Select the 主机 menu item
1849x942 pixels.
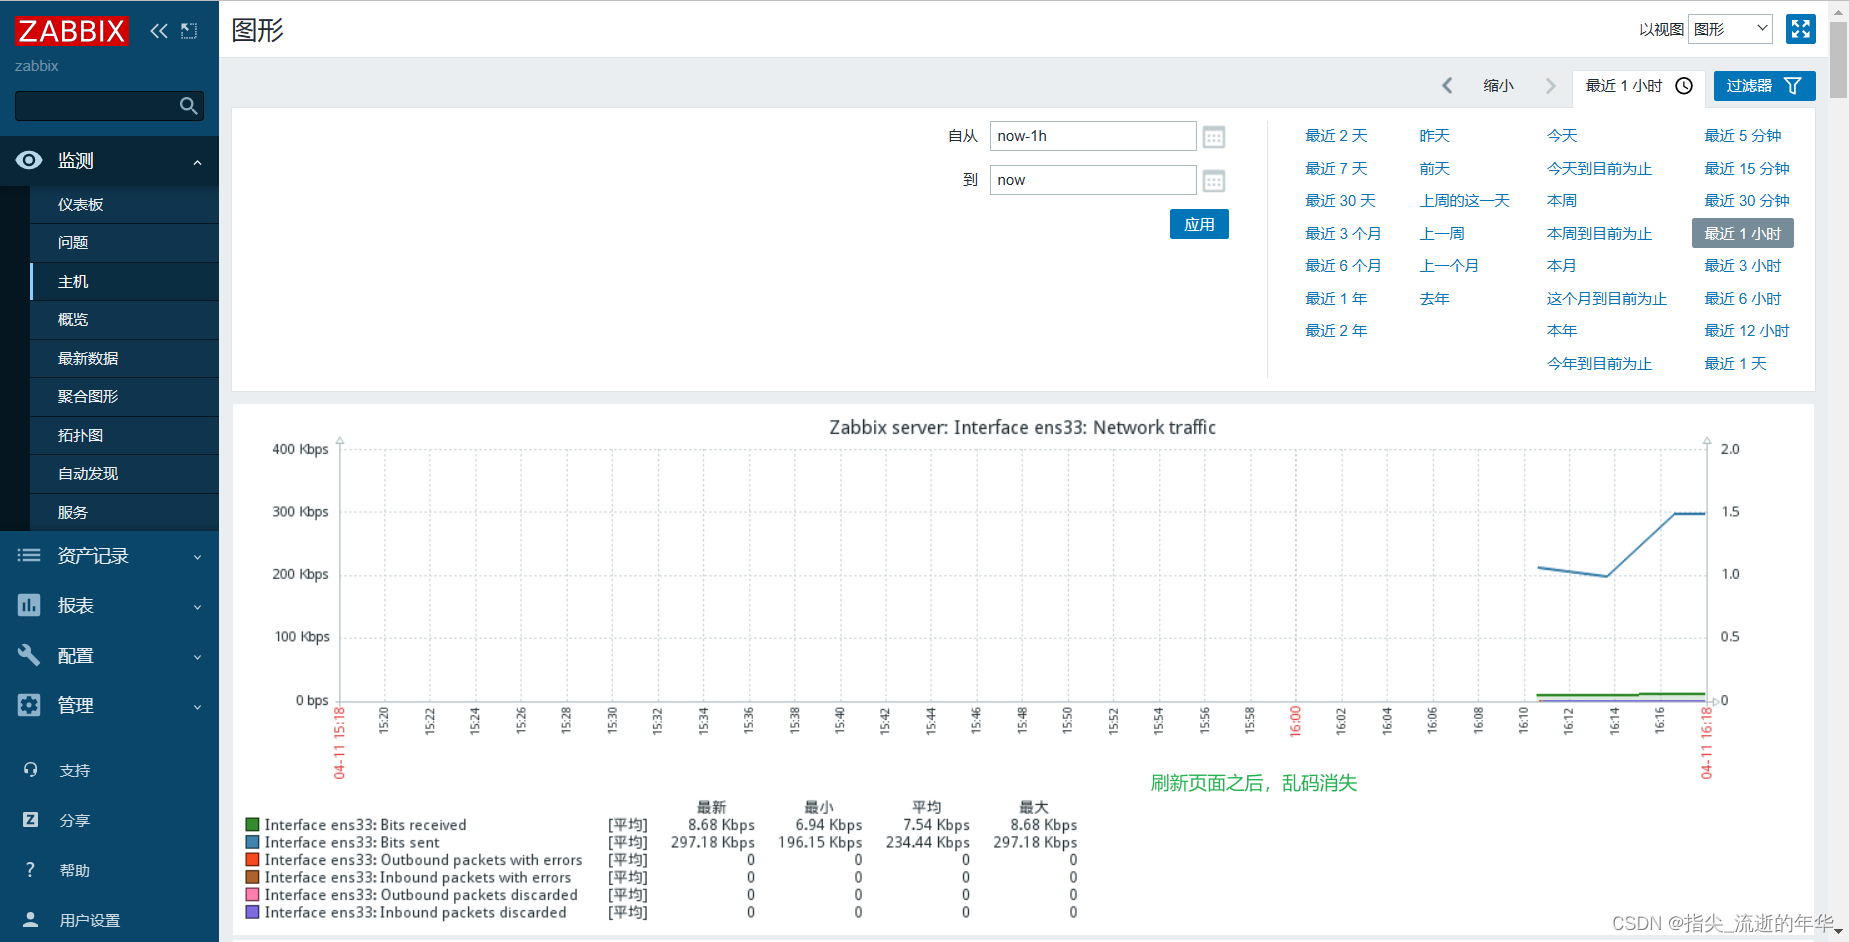(124, 282)
